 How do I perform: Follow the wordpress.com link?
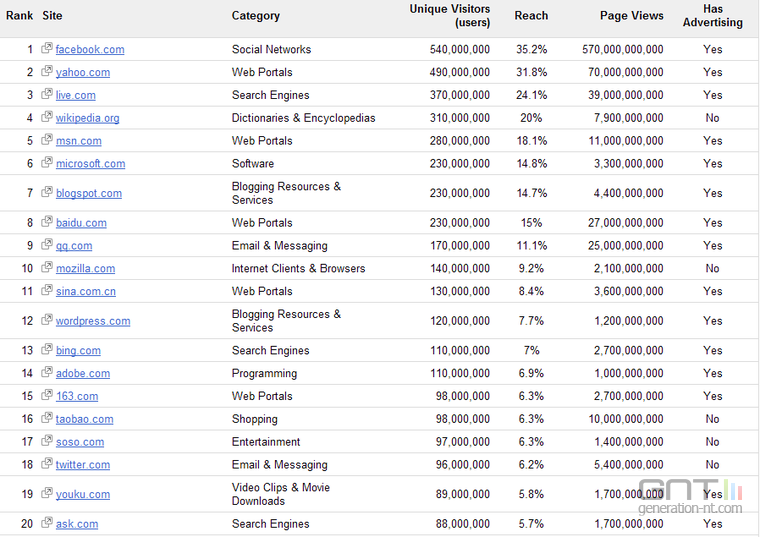coord(93,321)
